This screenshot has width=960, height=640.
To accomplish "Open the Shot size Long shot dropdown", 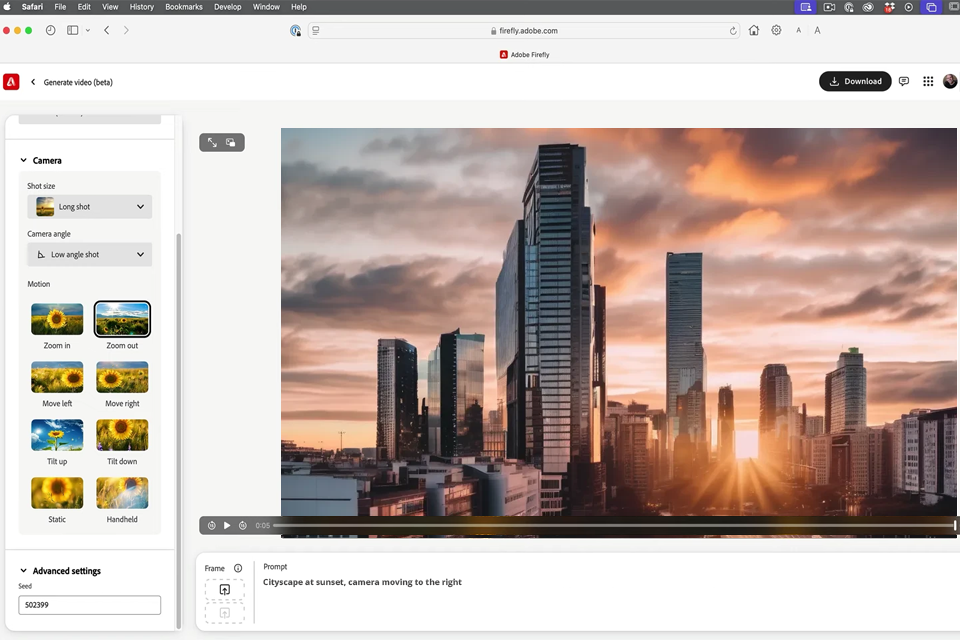I will point(89,206).
